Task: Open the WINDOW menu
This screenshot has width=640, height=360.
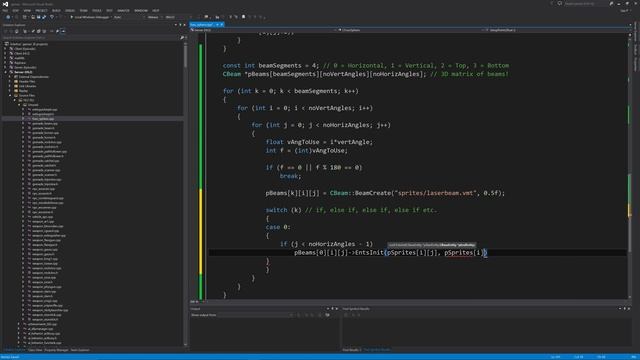Action: (x=141, y=11)
